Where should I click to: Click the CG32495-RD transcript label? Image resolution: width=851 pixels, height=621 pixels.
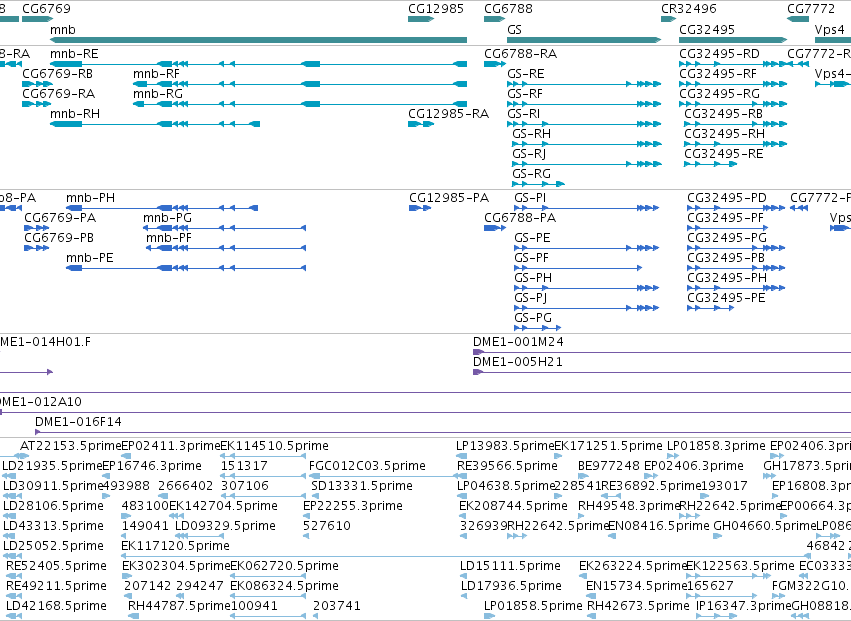[x=719, y=54]
